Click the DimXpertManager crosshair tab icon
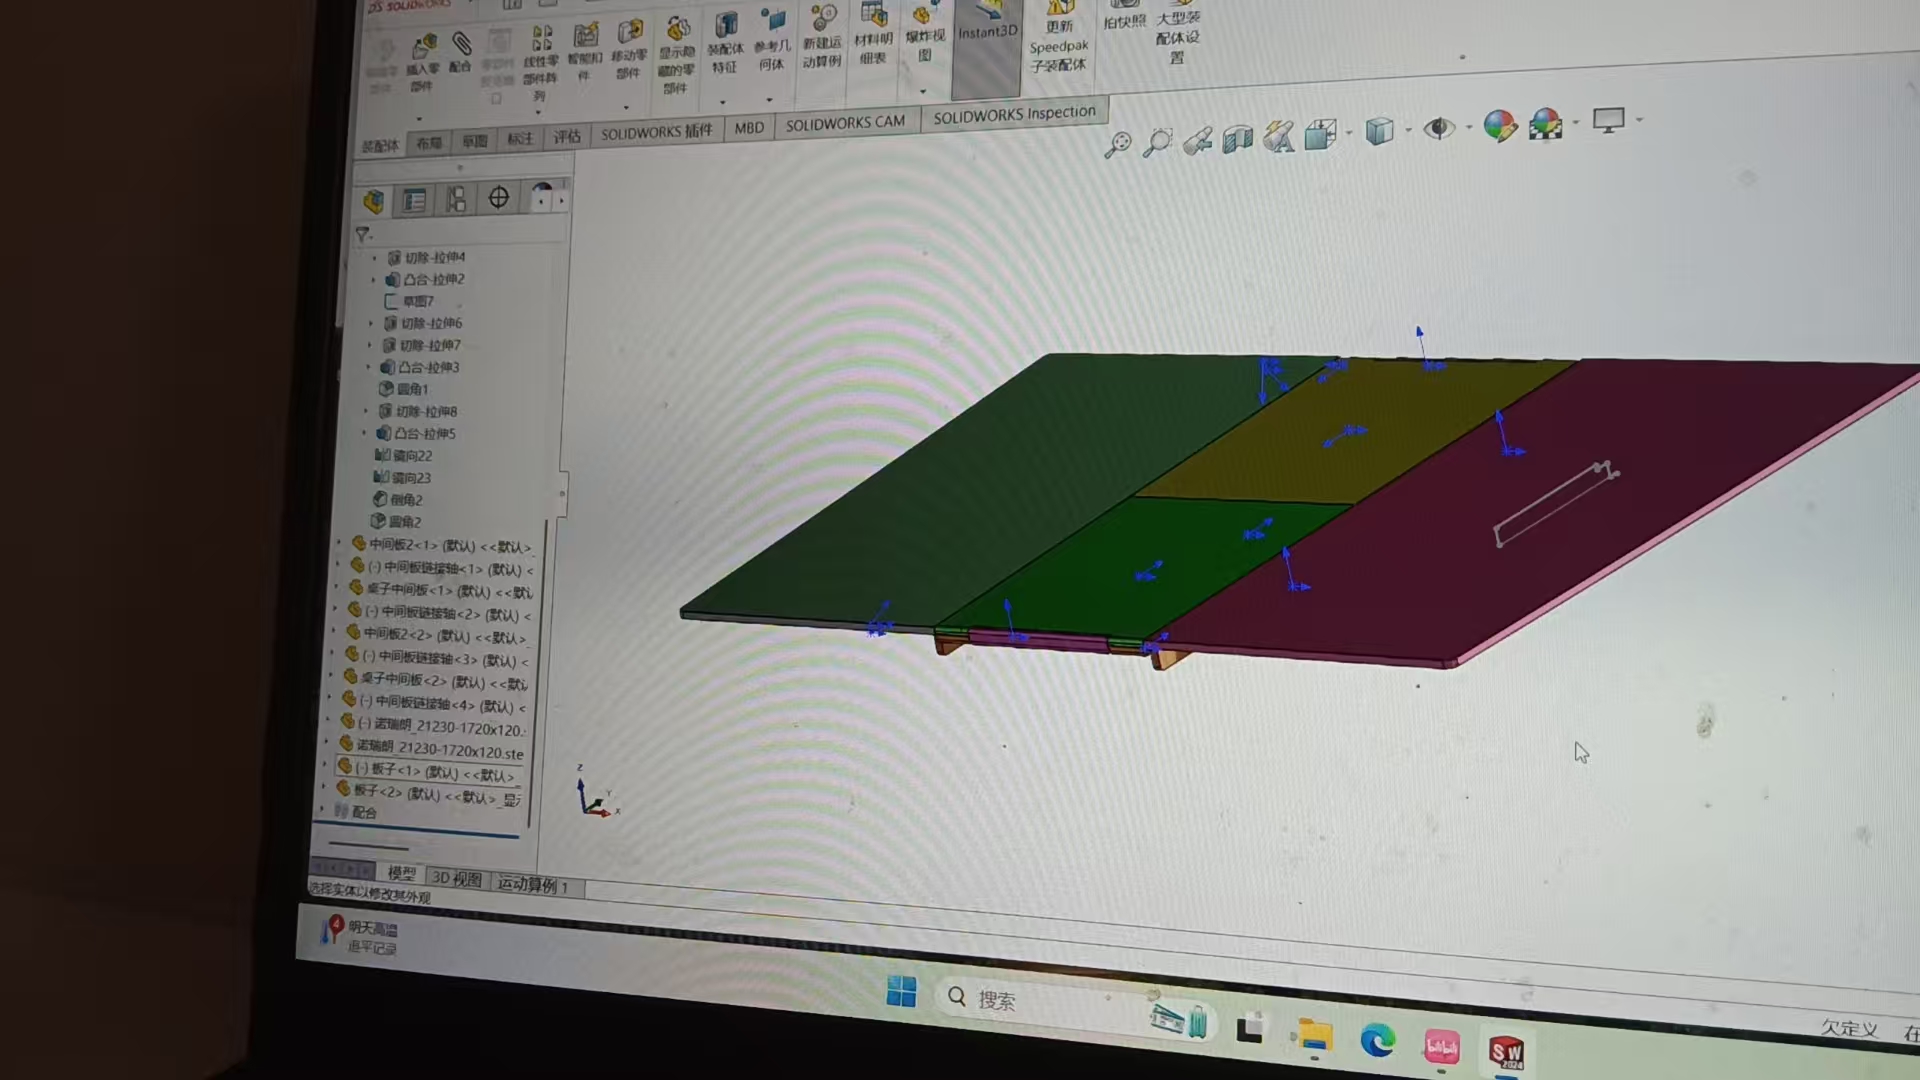The image size is (1920, 1080). click(498, 198)
